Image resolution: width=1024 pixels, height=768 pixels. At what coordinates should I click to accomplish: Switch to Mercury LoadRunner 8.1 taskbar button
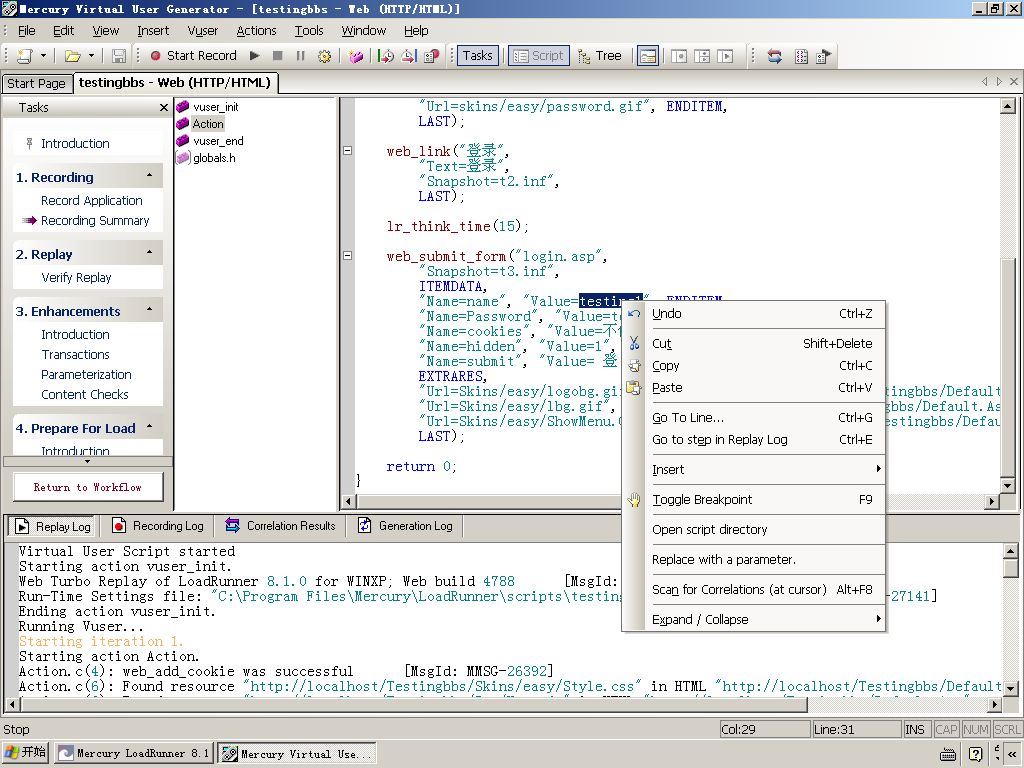134,754
